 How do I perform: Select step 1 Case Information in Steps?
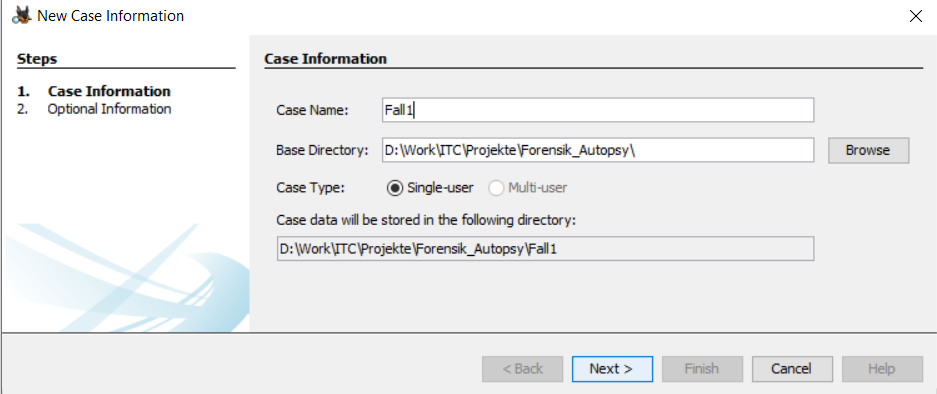(x=94, y=91)
